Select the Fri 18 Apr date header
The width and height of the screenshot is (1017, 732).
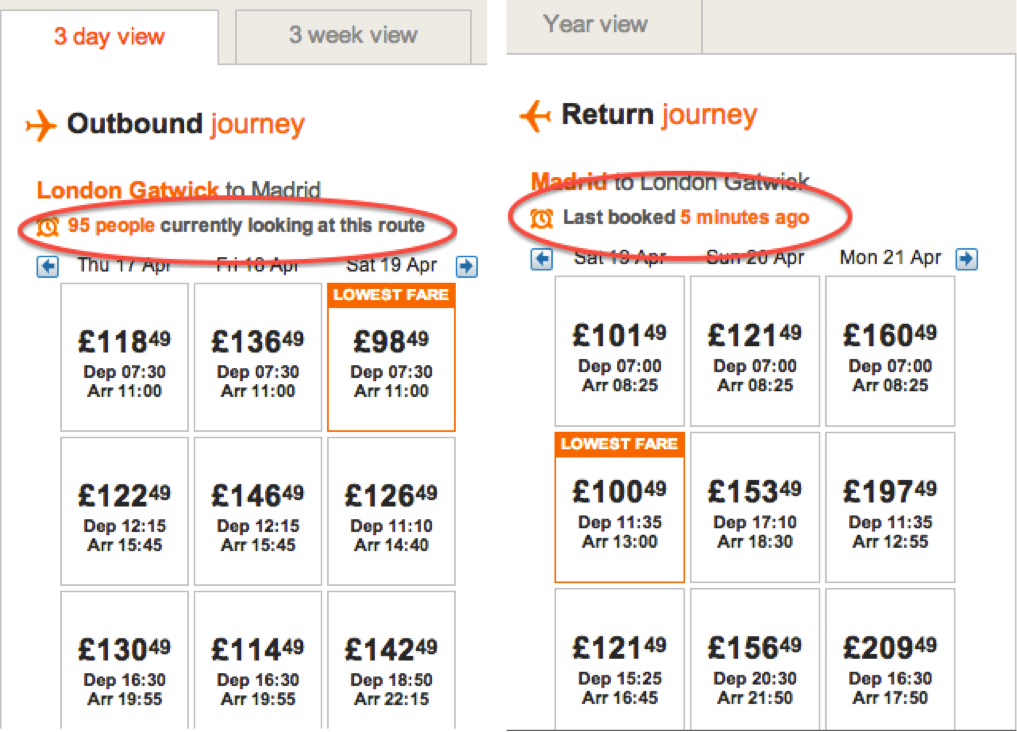click(258, 265)
